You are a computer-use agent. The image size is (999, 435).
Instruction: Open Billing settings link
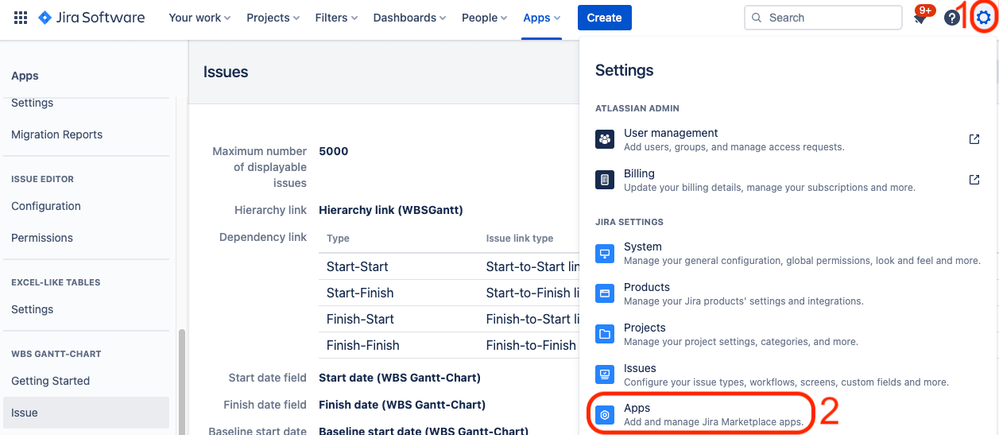[x=787, y=180]
